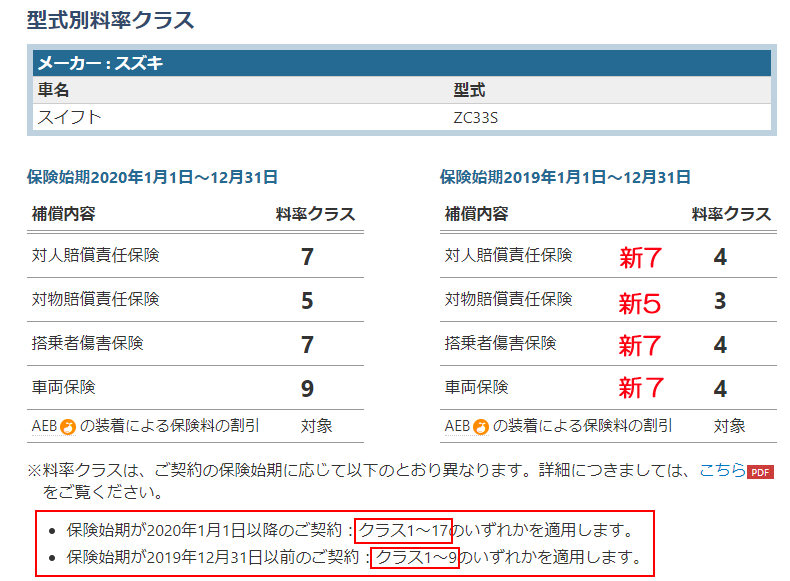Click 対象 value in the 2020 table

point(316,426)
